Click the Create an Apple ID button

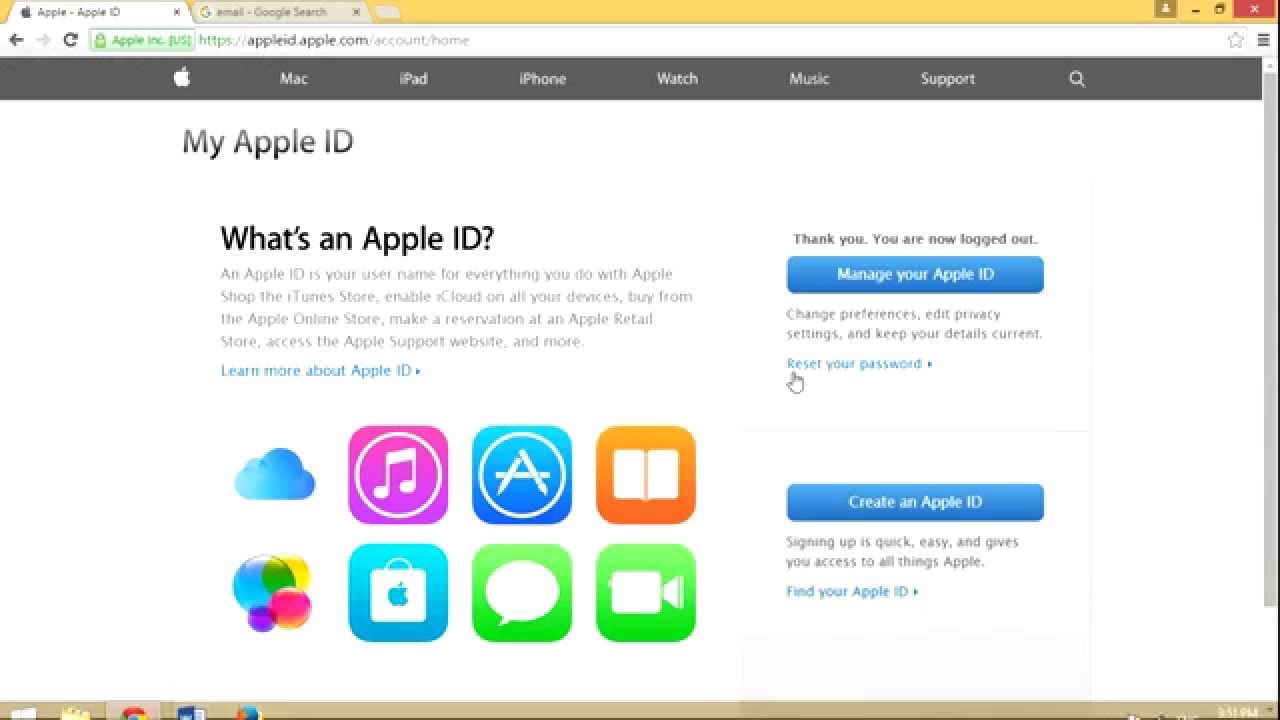pos(915,502)
